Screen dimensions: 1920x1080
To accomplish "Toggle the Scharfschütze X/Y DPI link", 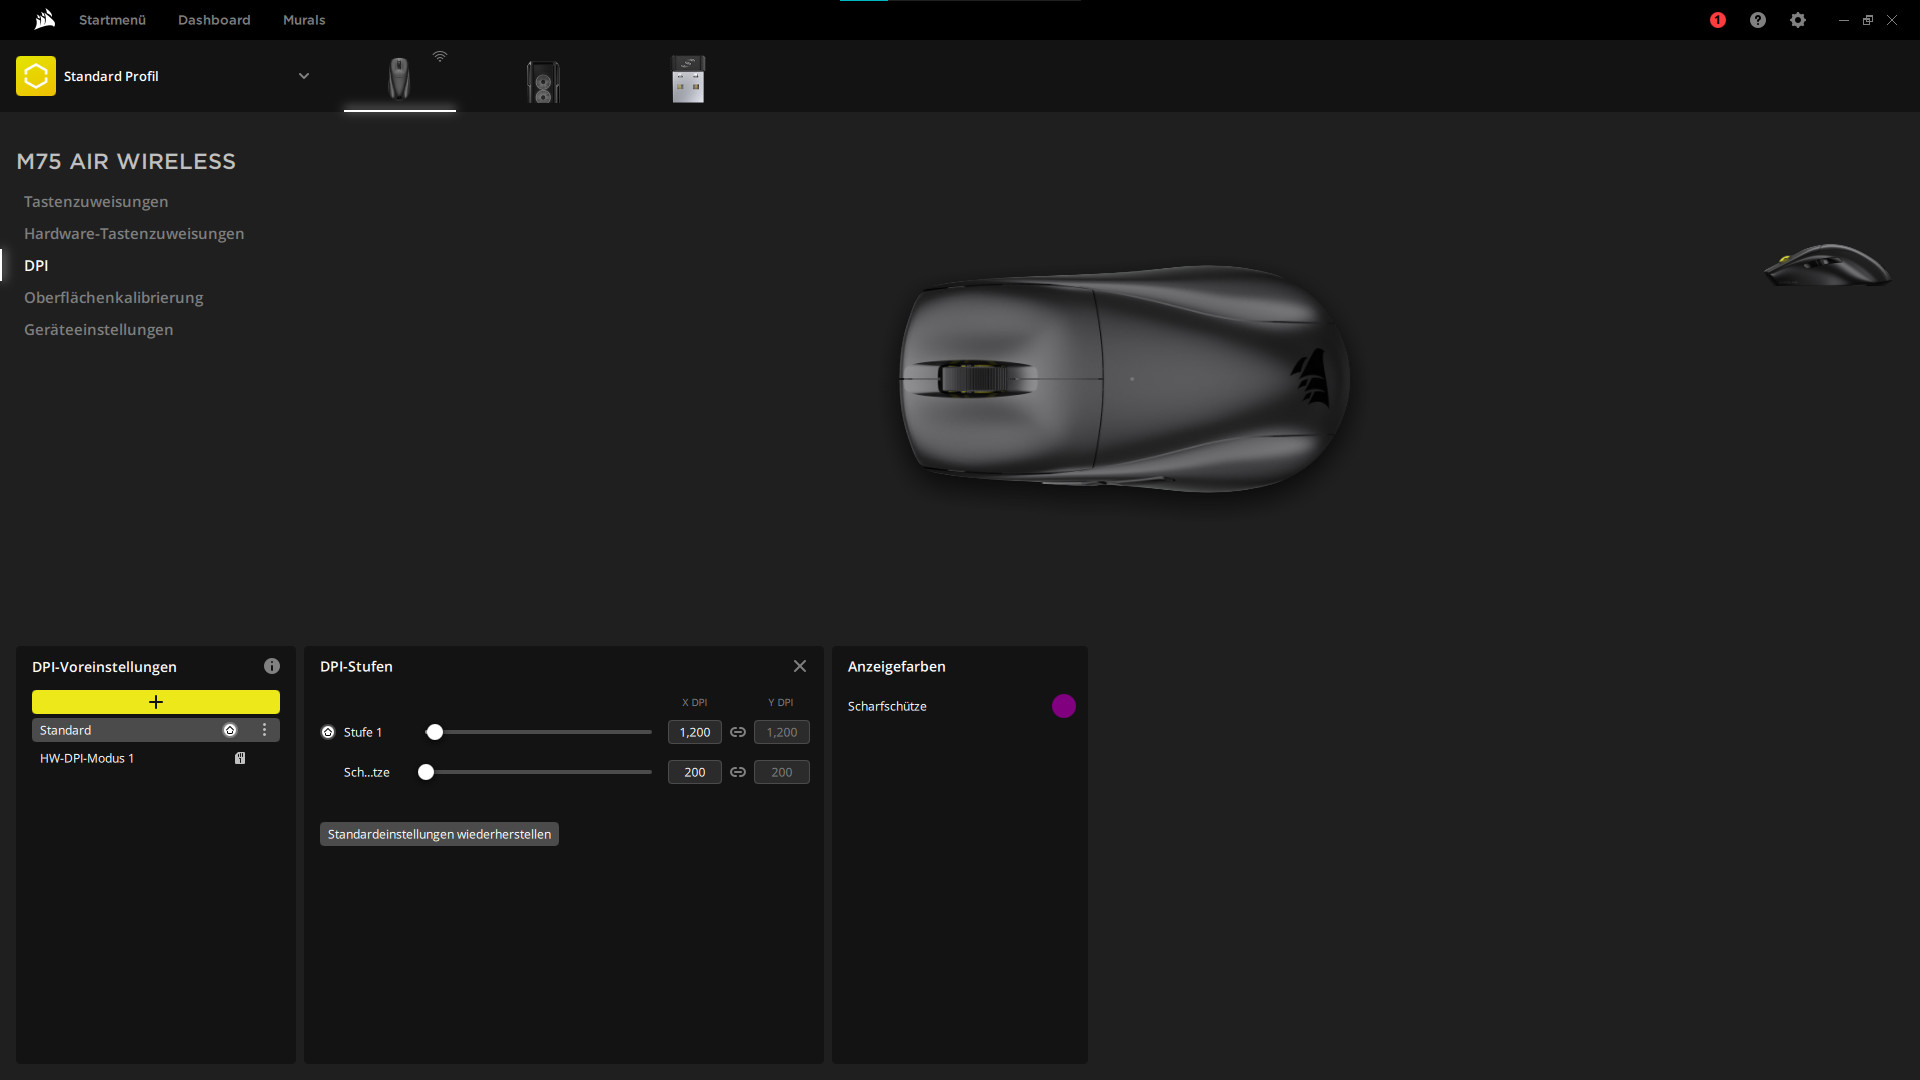I will tap(738, 772).
